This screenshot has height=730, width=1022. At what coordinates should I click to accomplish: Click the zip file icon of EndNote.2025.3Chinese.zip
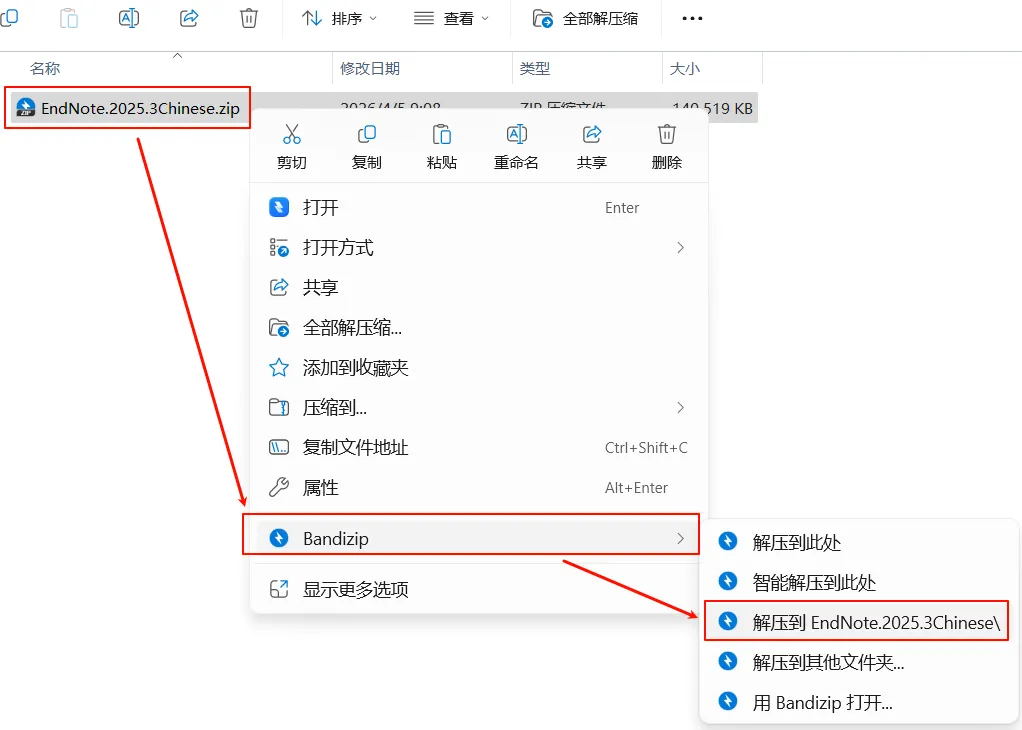click(25, 108)
